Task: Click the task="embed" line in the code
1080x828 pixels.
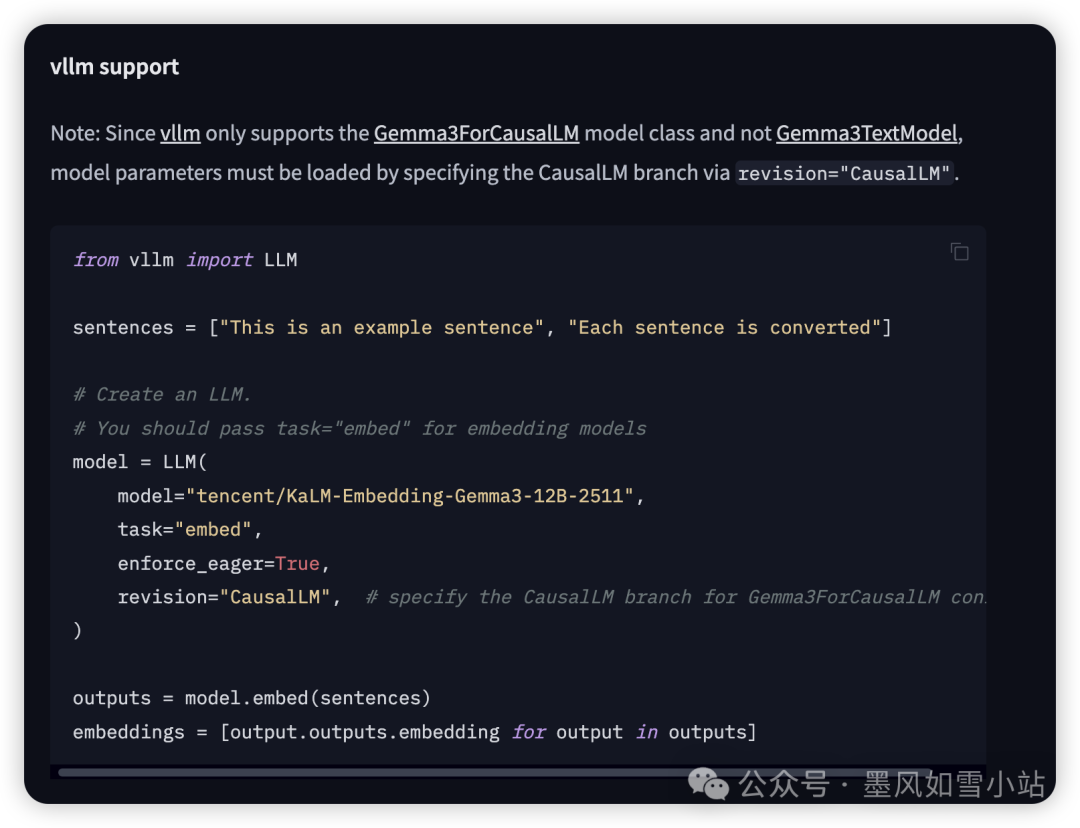Action: (x=189, y=529)
